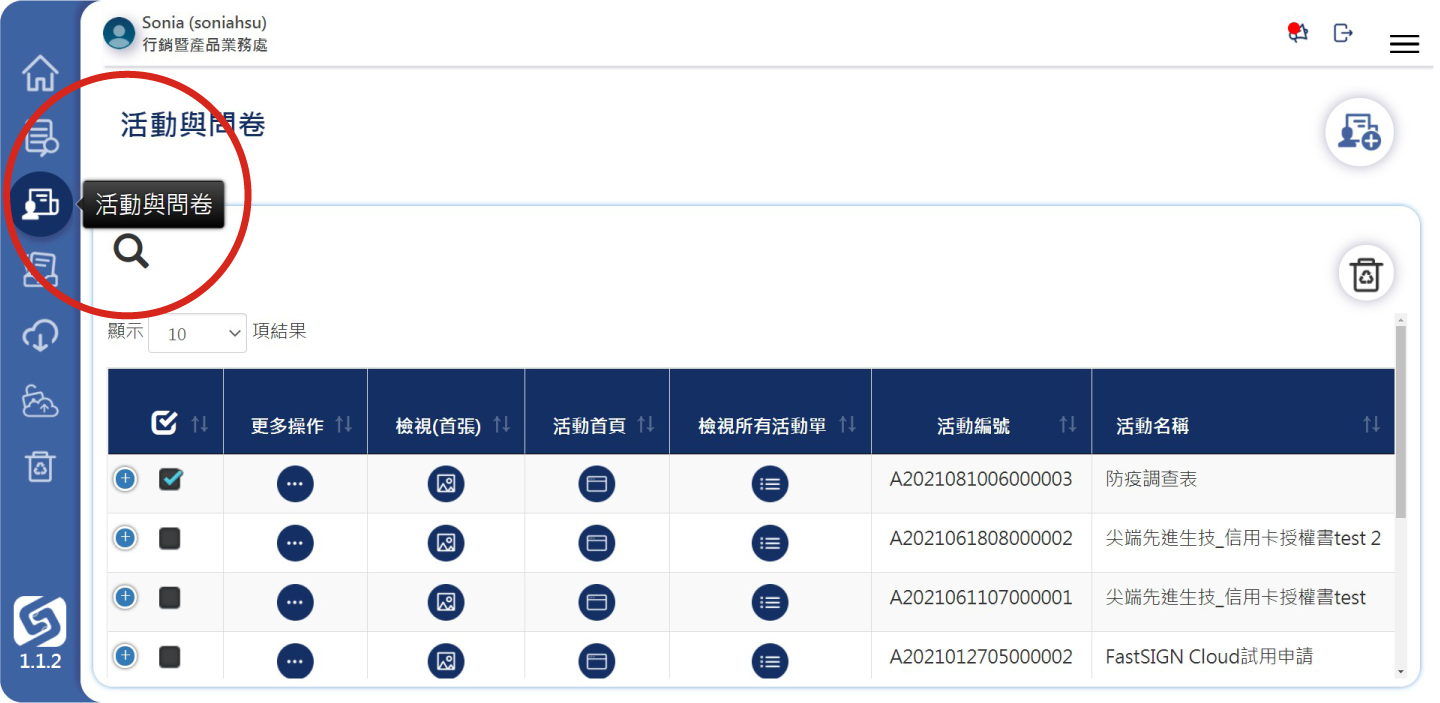Click the recycle trash button above table

tap(1366, 273)
